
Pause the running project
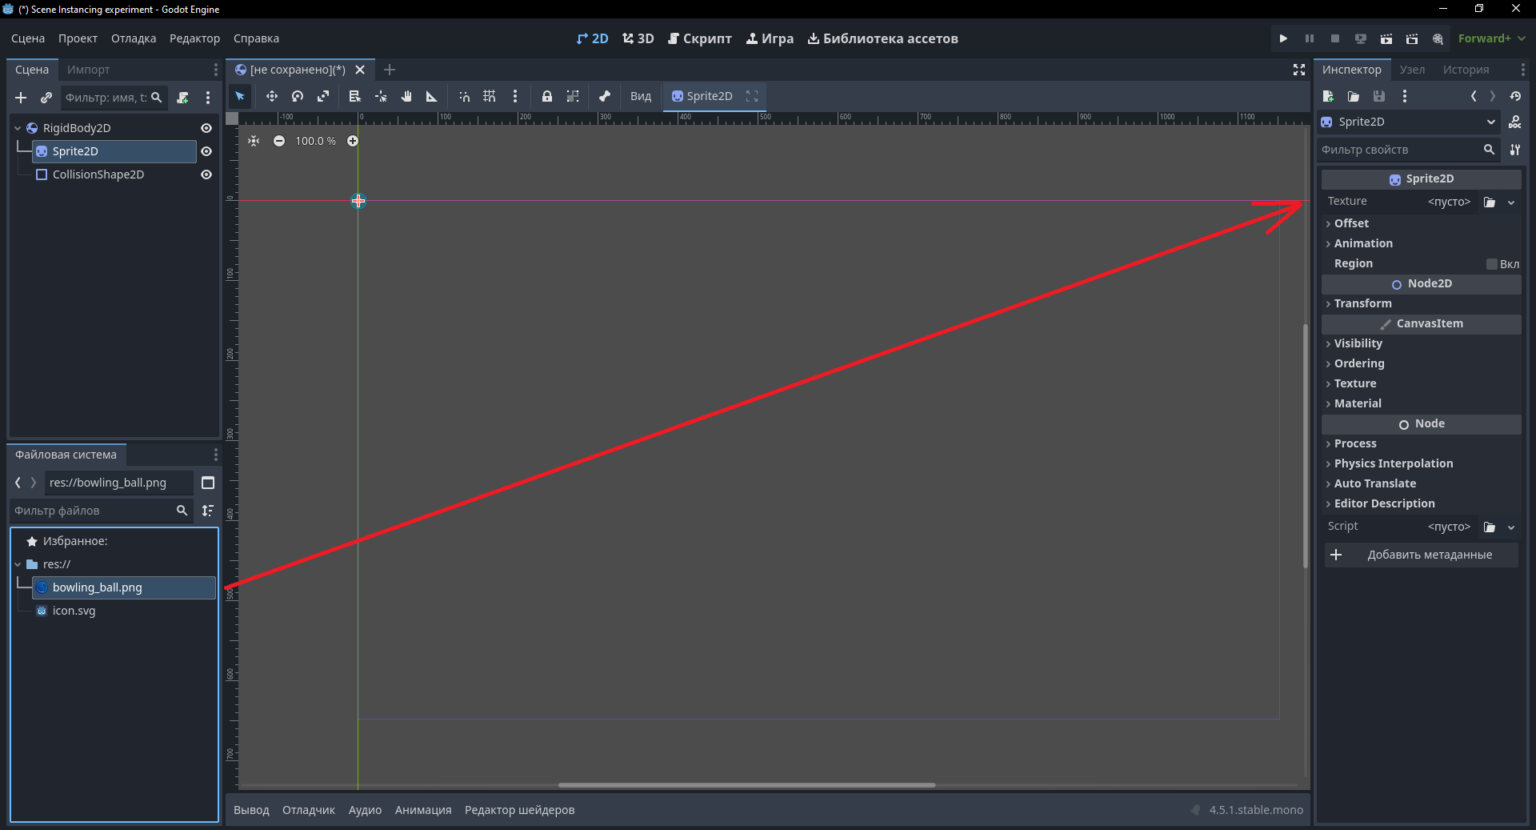tap(1309, 39)
